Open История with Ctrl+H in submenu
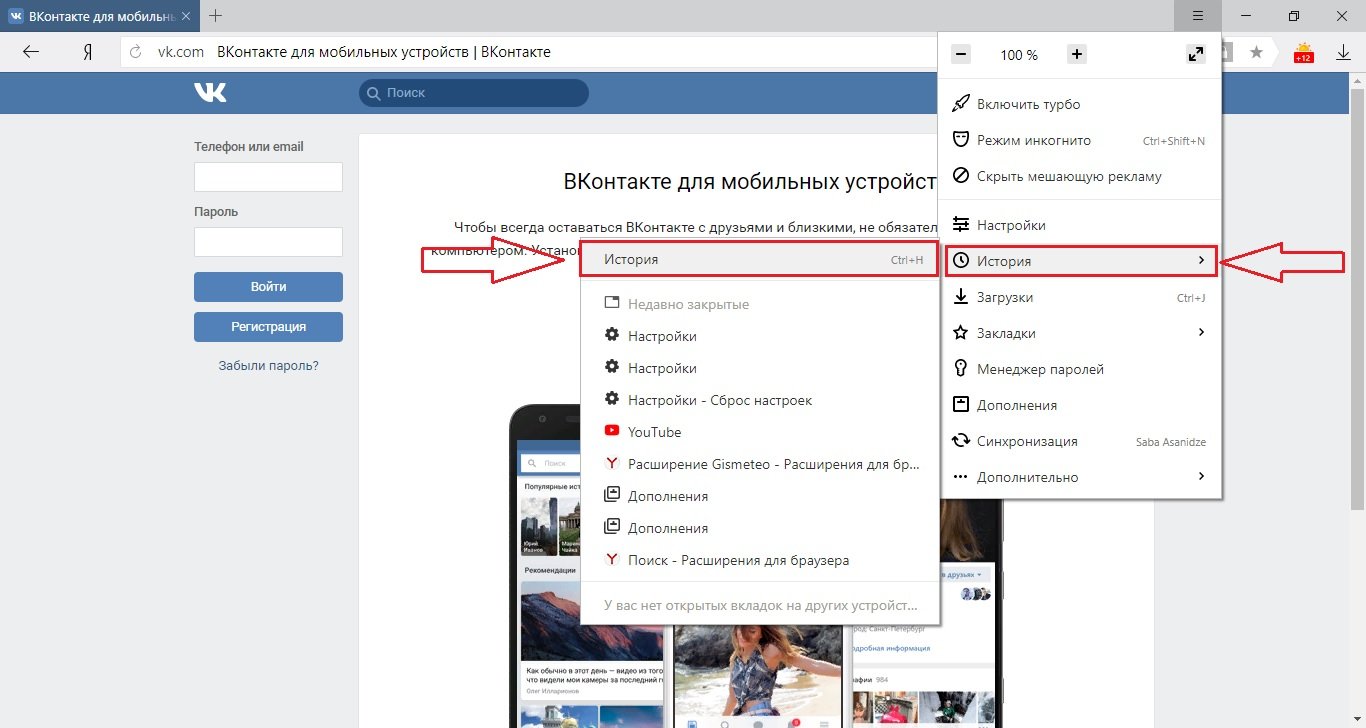Screen dimensions: 1366x728 coord(760,259)
